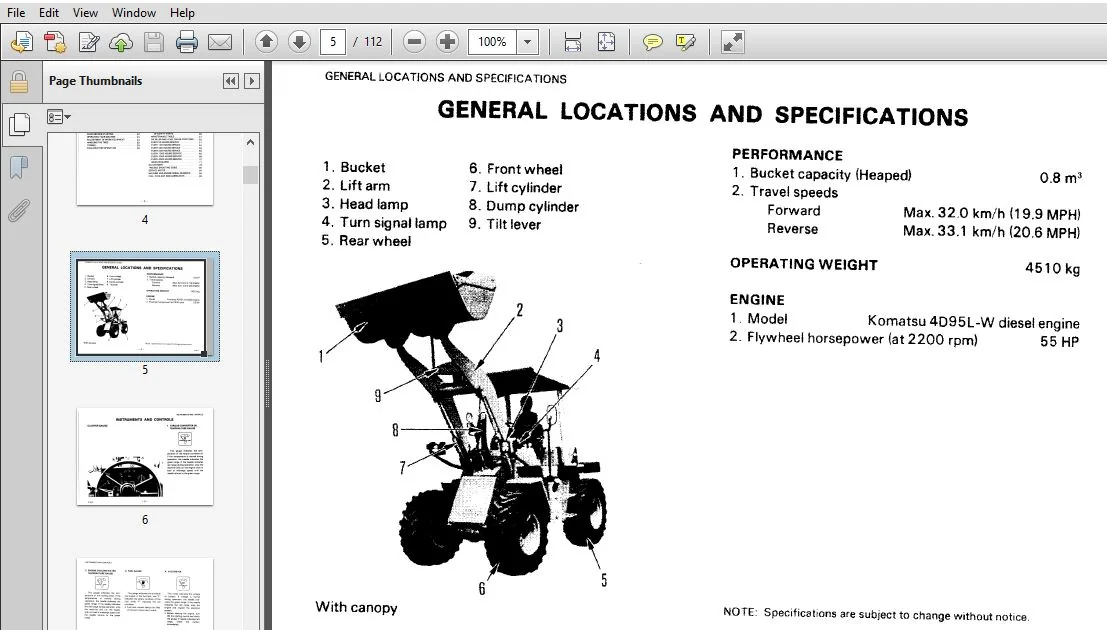
Task: Click the 'Komatsu 4D95L-W diesel engine' text
Action: (973, 322)
